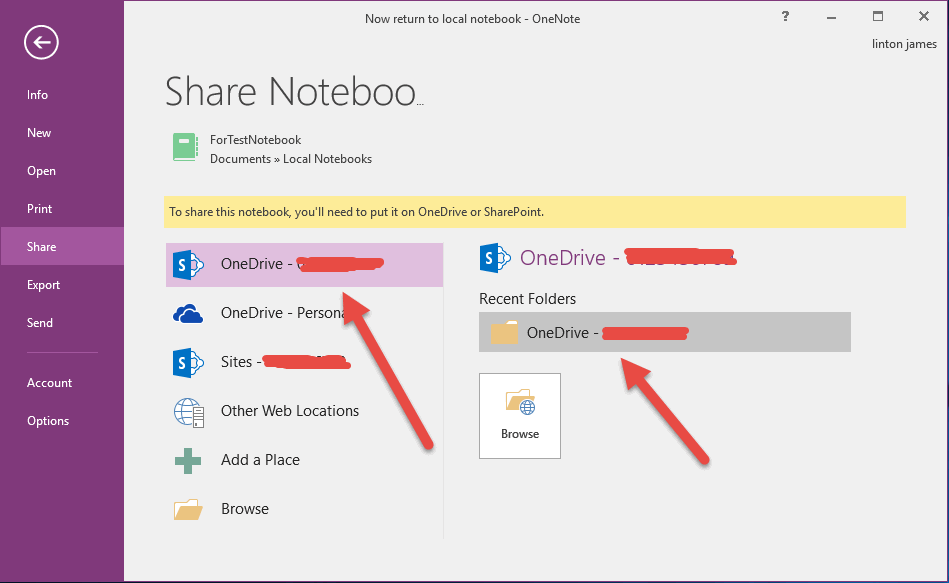Choose Print from the sidebar
The image size is (949, 583).
[39, 209]
